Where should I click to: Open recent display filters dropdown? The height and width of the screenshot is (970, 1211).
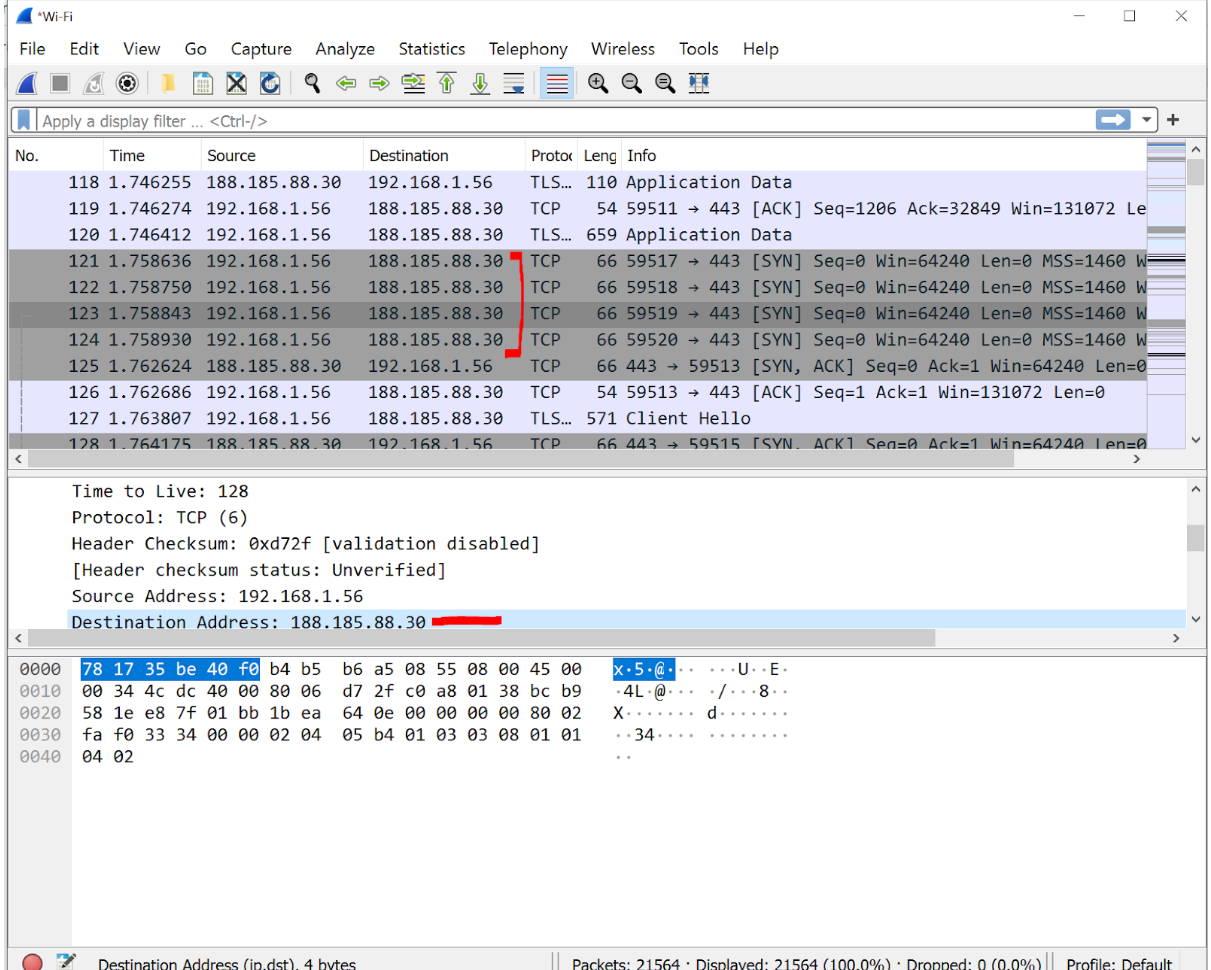coord(1146,120)
